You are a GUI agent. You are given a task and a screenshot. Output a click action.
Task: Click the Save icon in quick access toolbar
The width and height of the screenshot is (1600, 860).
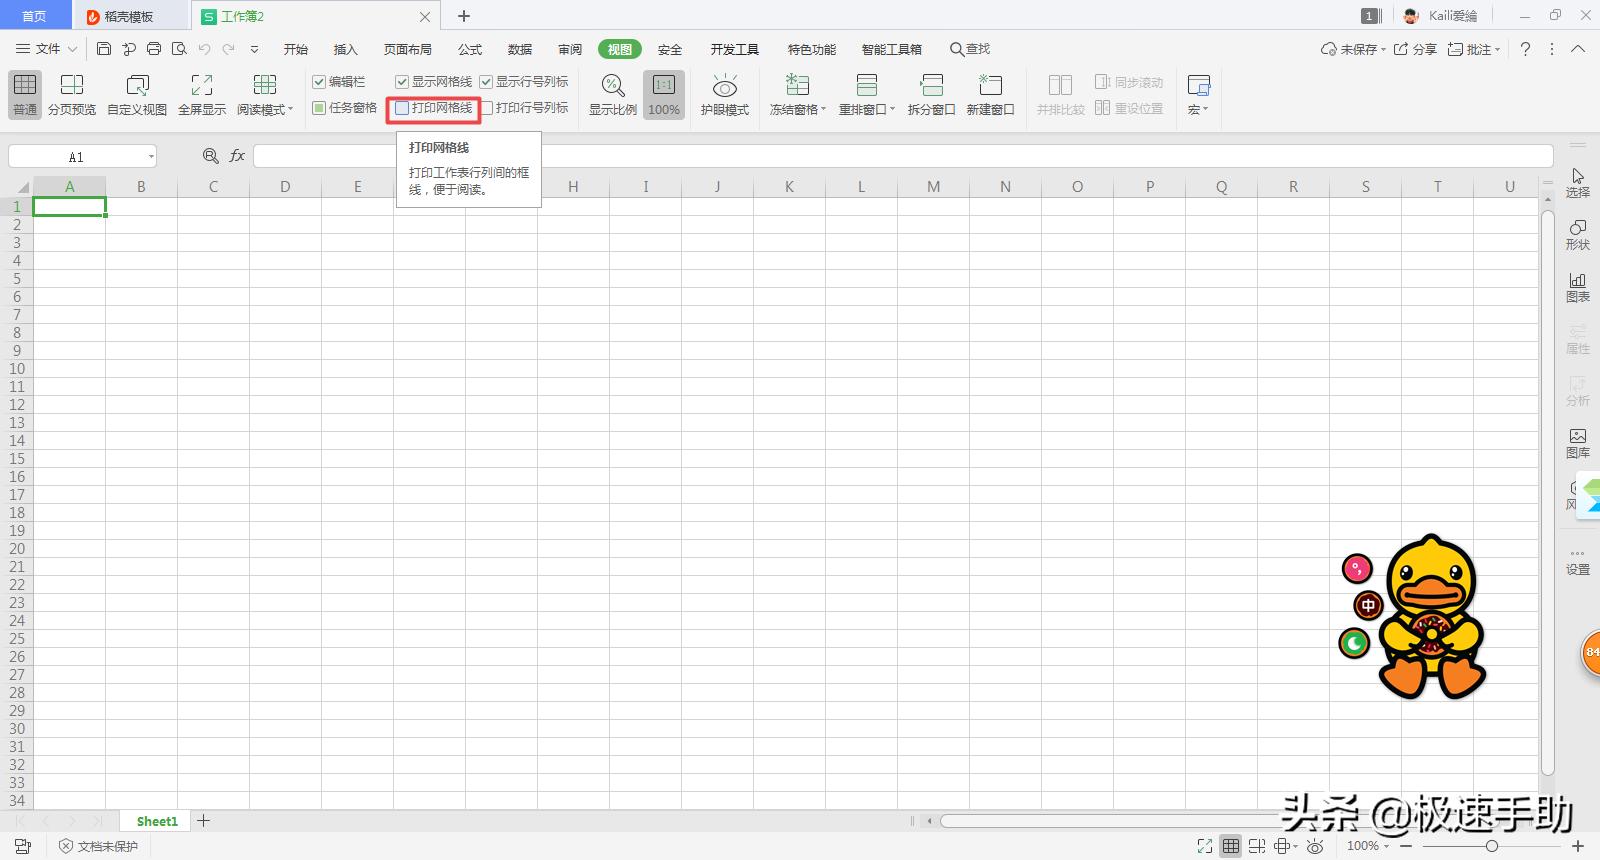[104, 49]
